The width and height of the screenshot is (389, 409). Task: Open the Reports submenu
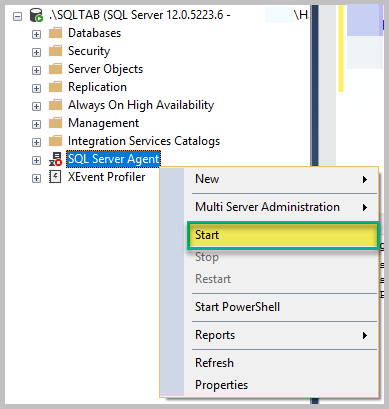pyautogui.click(x=281, y=335)
